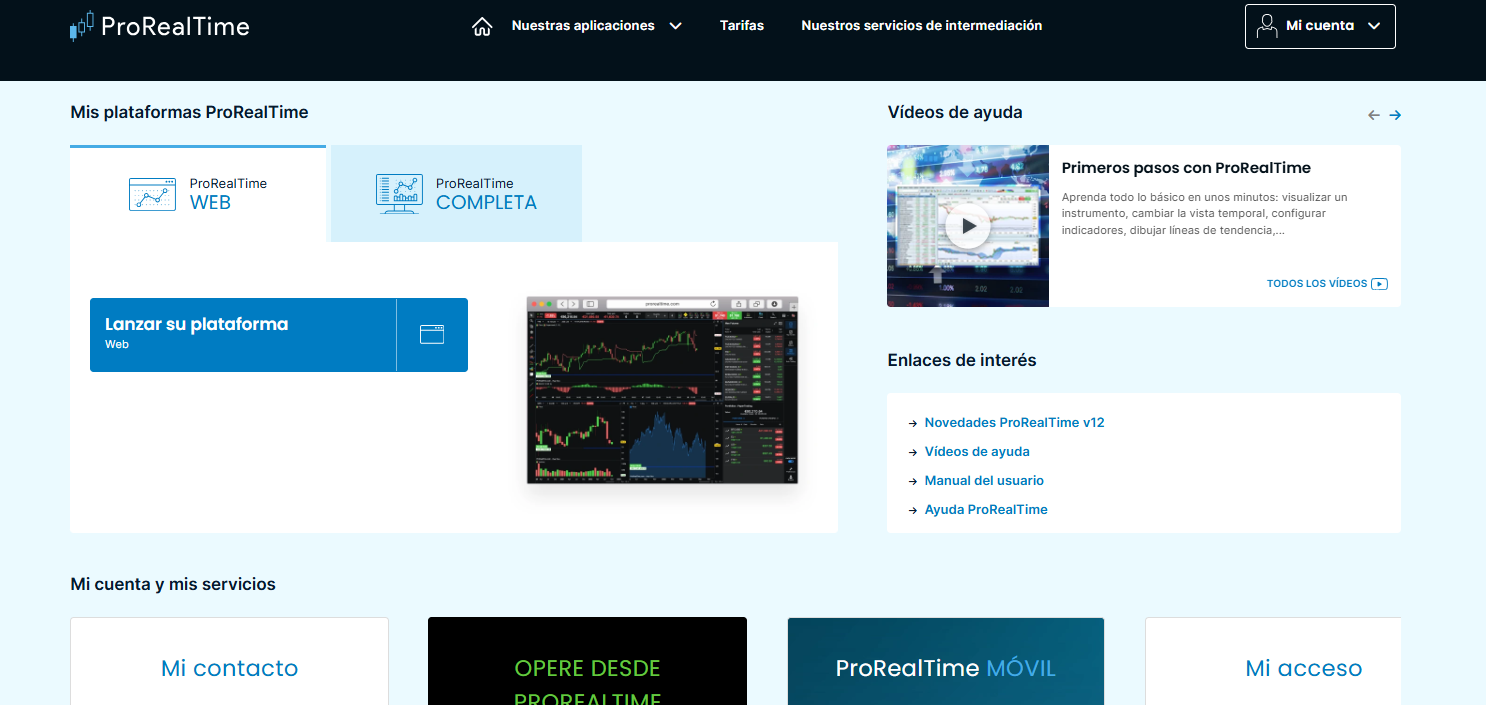Open the OPERE DESDE PROREALTIME card
1486x705 pixels.
[x=587, y=662]
